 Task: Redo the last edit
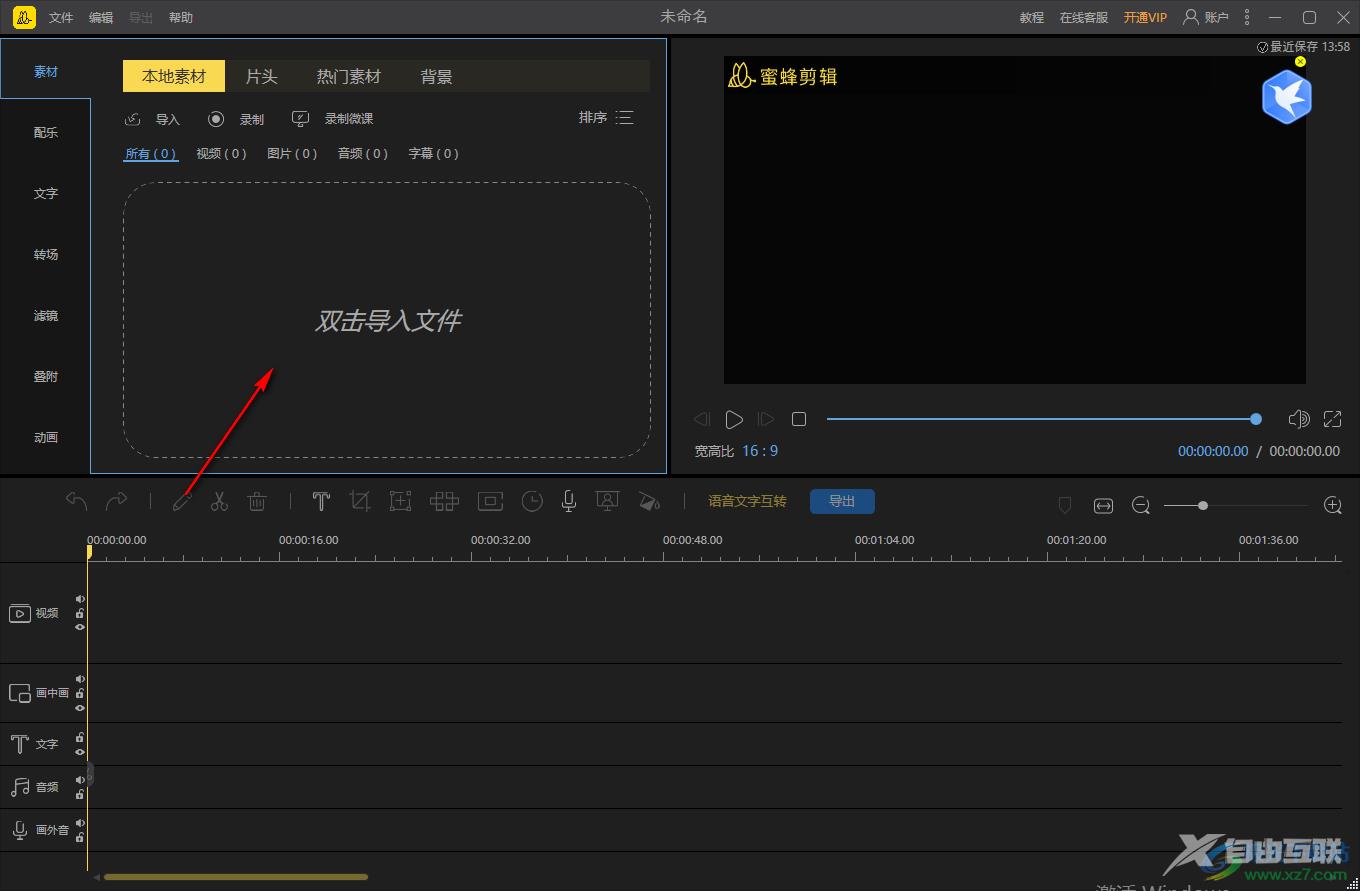pyautogui.click(x=117, y=501)
